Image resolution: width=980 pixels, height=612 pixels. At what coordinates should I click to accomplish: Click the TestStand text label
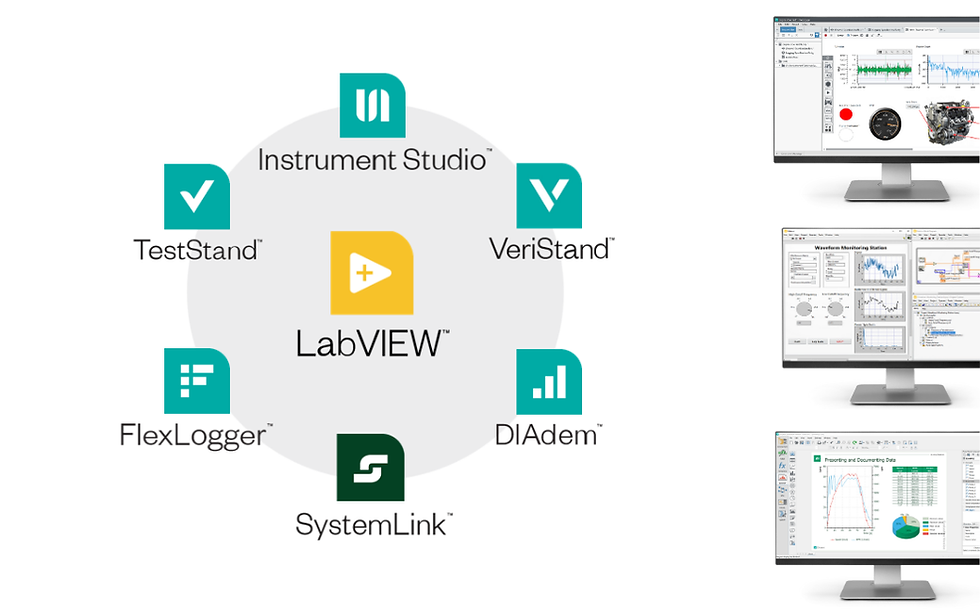tap(198, 250)
